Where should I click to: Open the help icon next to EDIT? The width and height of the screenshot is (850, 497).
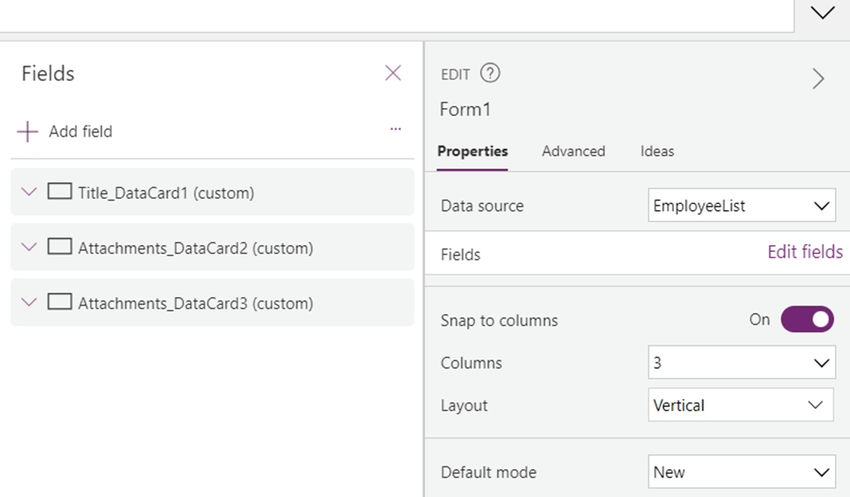(x=490, y=73)
